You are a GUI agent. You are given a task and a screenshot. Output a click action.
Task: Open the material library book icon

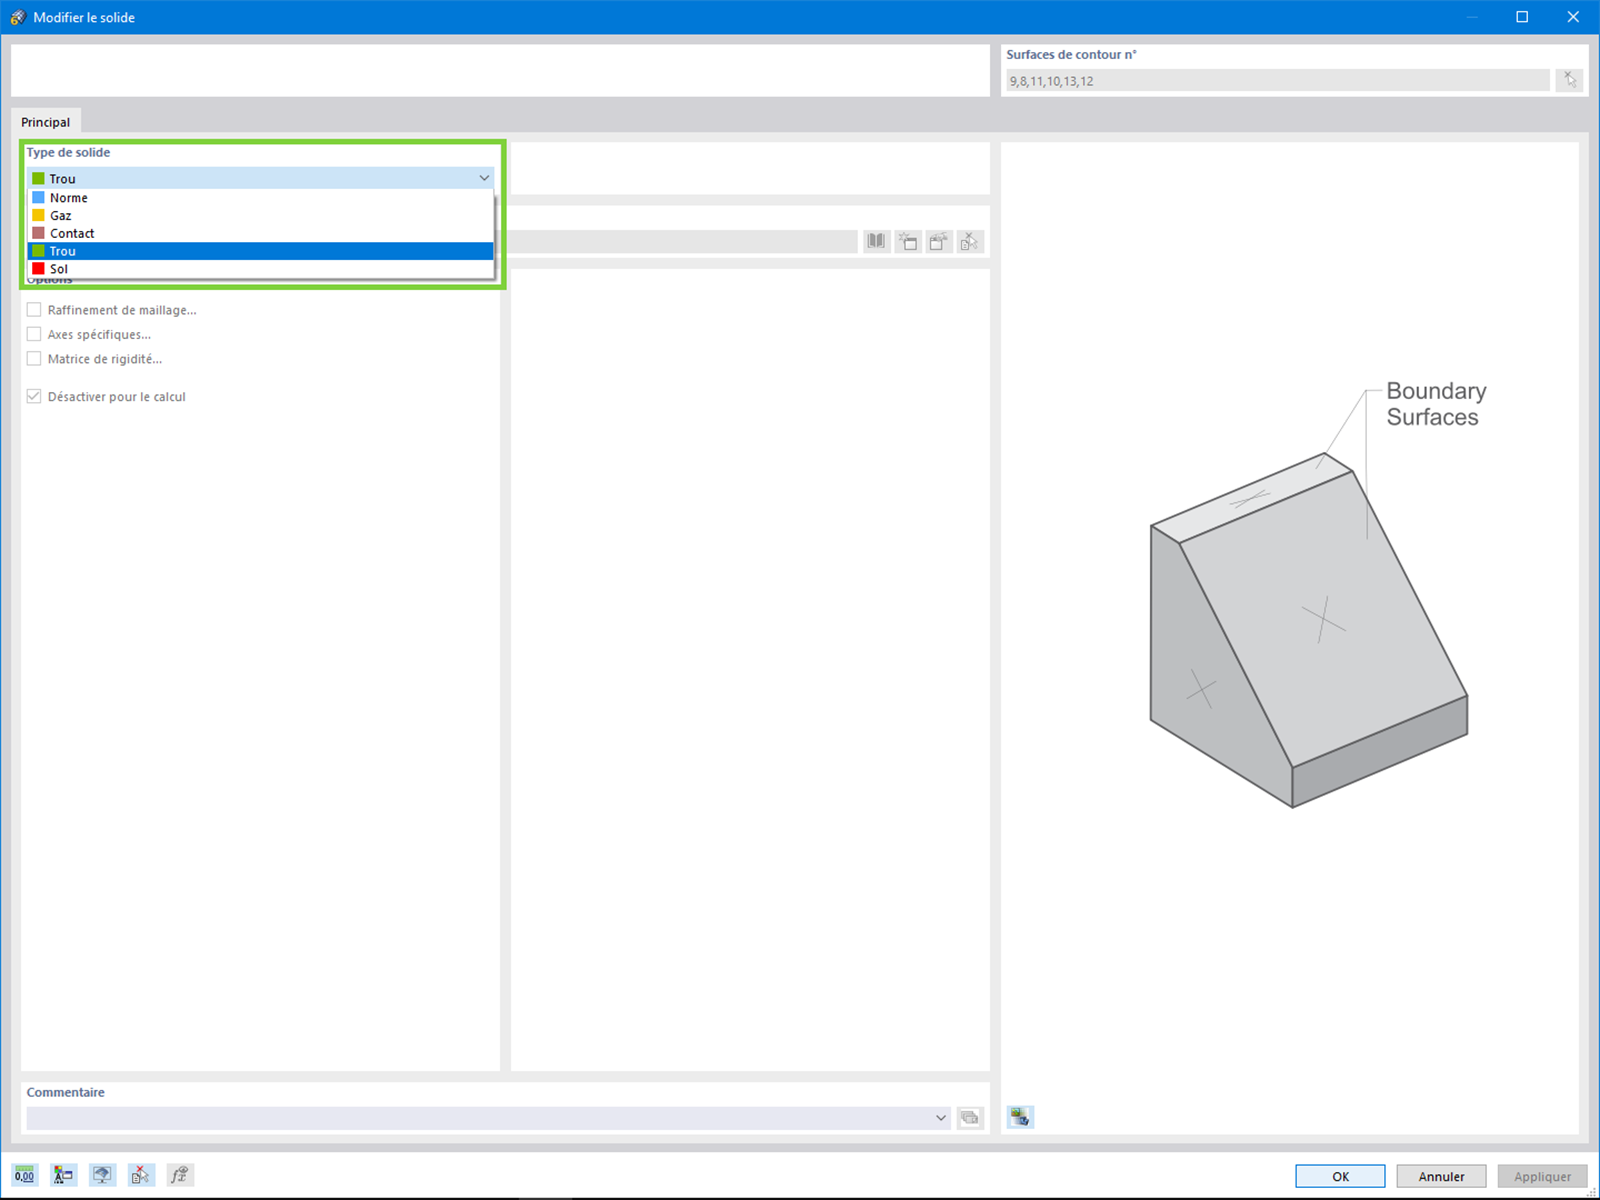[x=876, y=241]
